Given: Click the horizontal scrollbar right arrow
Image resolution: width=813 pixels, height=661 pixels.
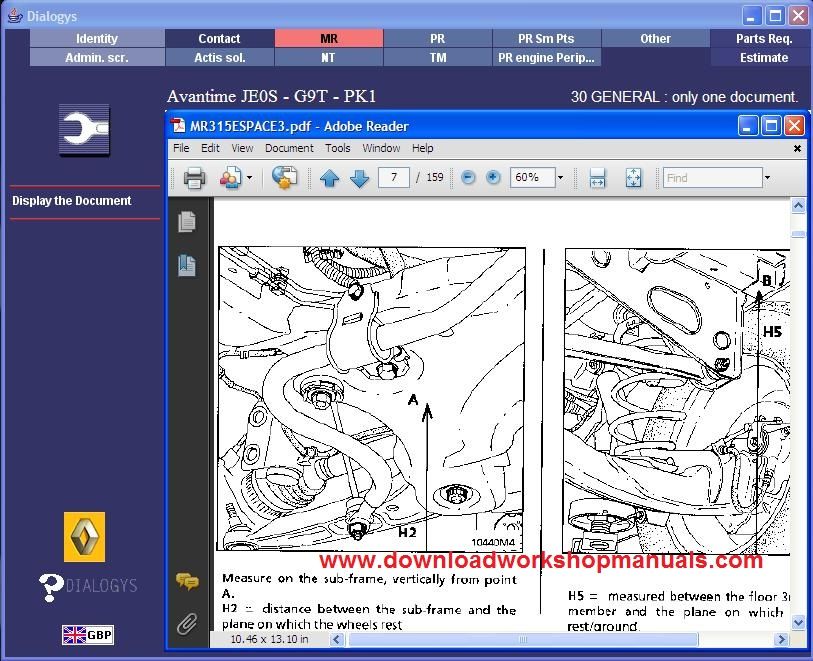Looking at the screenshot, I should pos(781,639).
